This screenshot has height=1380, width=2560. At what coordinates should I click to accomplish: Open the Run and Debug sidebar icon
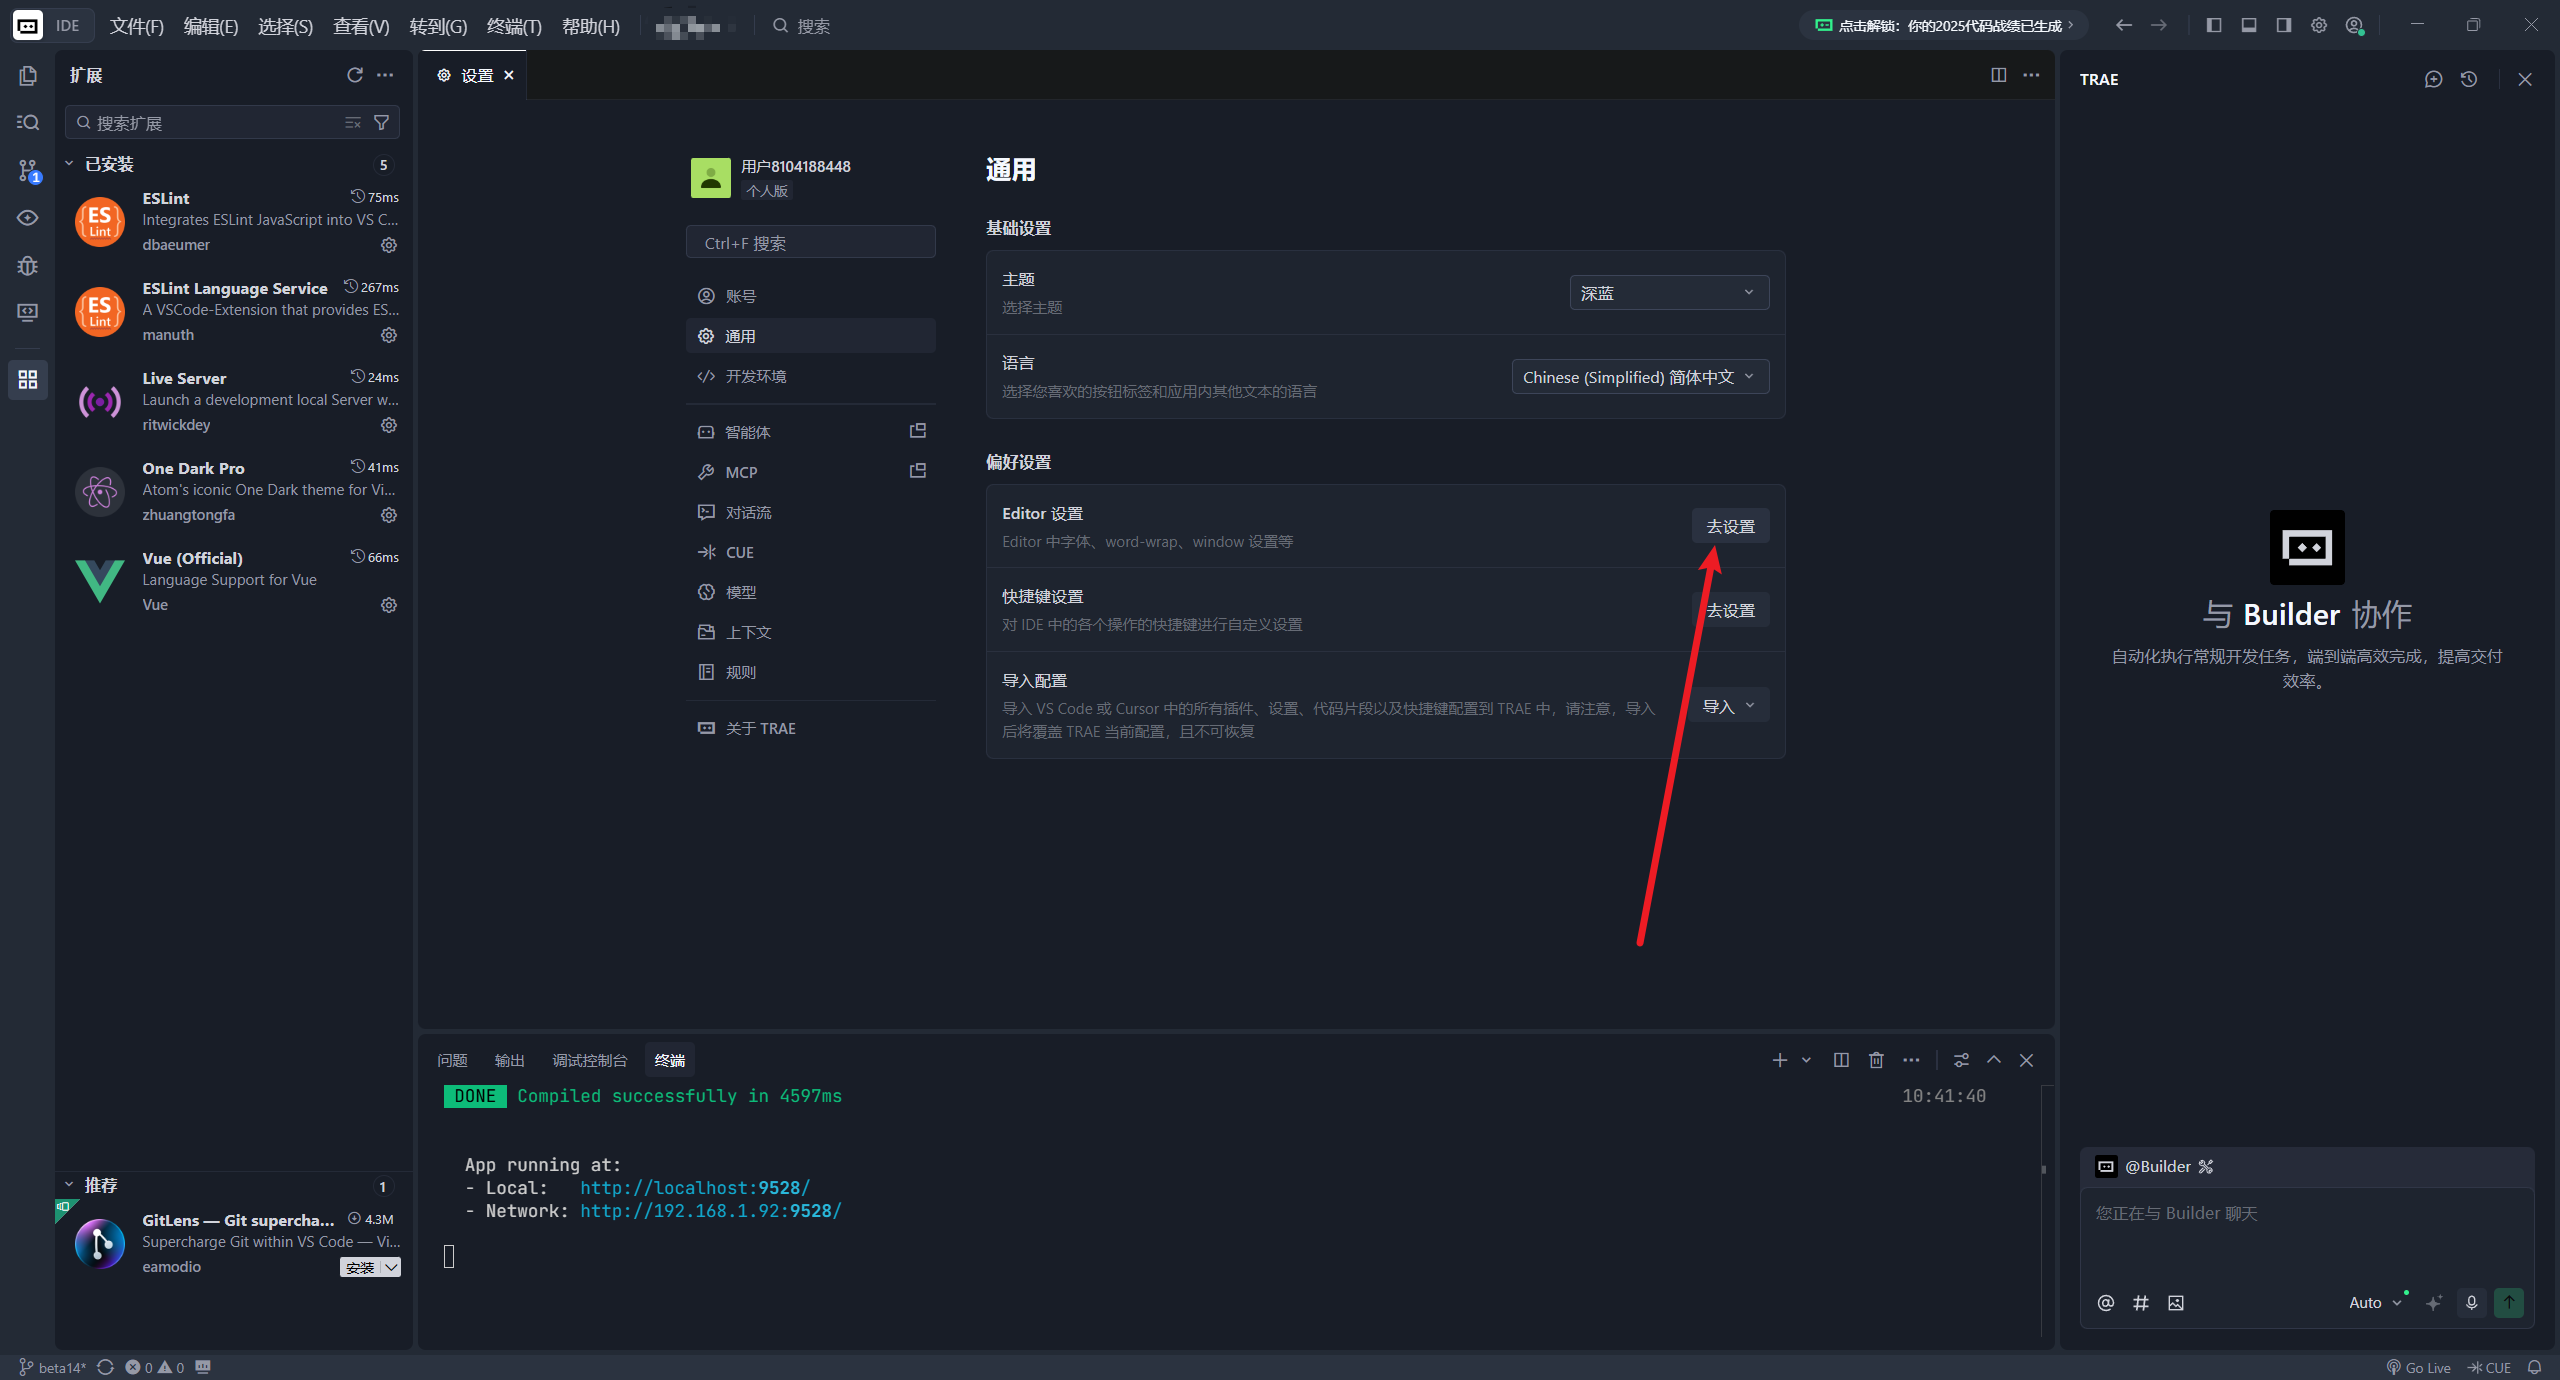click(x=28, y=265)
